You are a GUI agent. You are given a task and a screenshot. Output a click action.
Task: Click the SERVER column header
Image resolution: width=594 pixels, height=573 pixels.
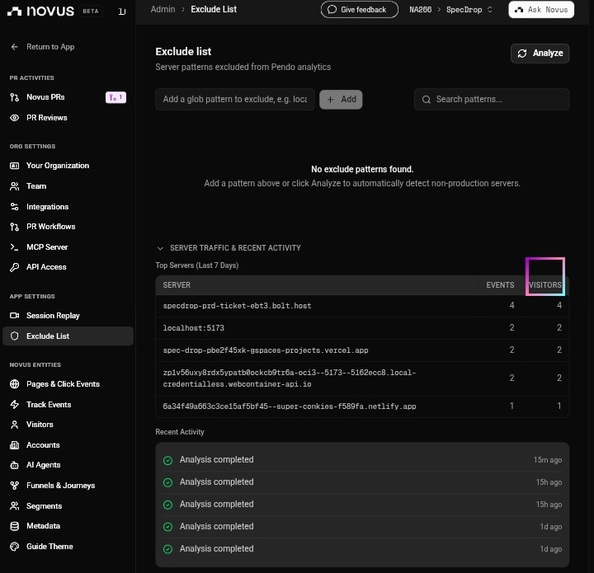(x=177, y=285)
